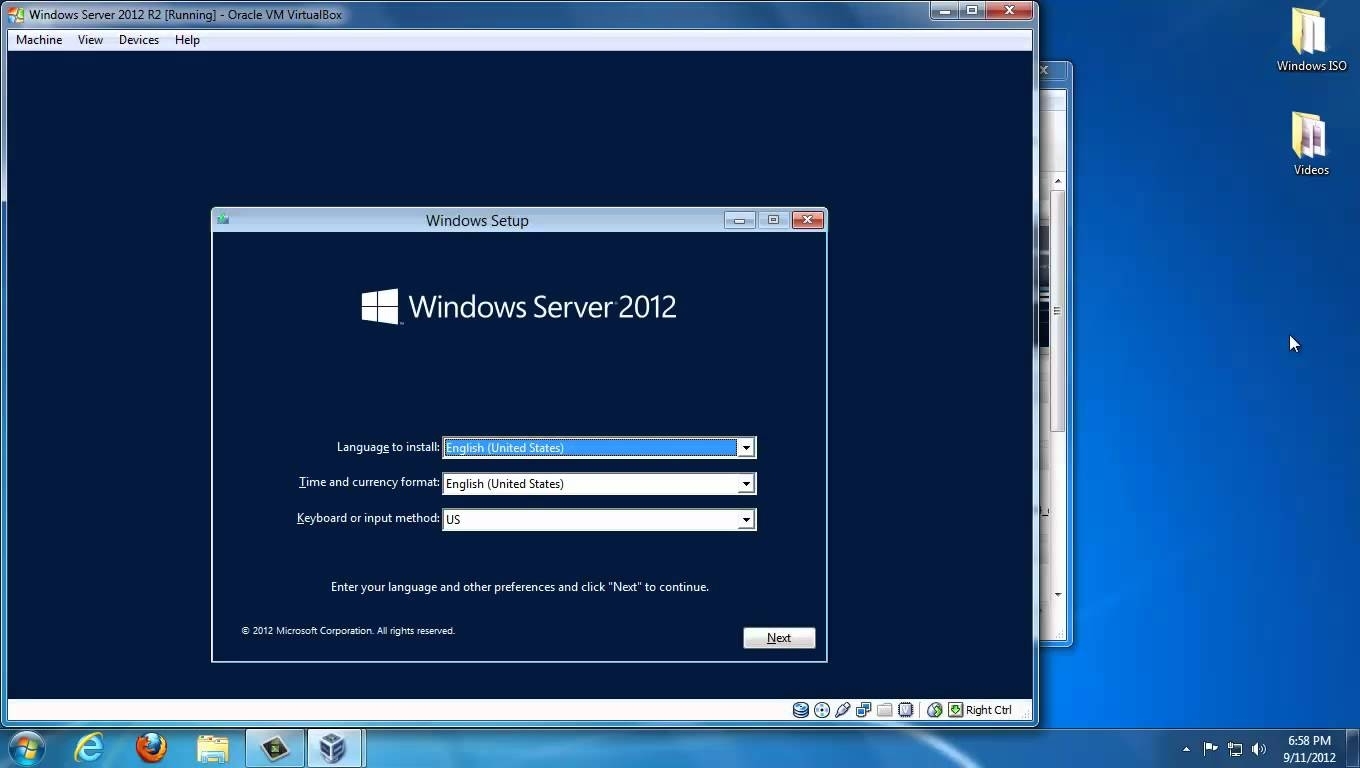Open the VirtualBox taskbar icon

333,748
